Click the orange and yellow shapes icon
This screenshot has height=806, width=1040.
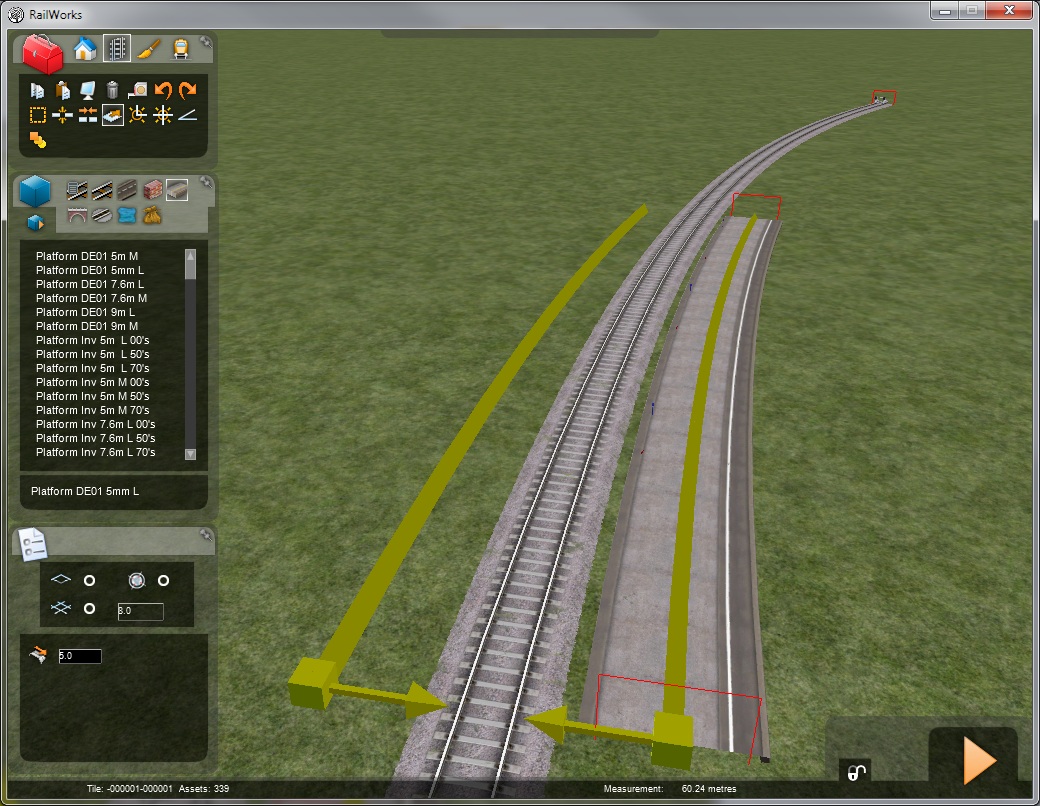38,140
